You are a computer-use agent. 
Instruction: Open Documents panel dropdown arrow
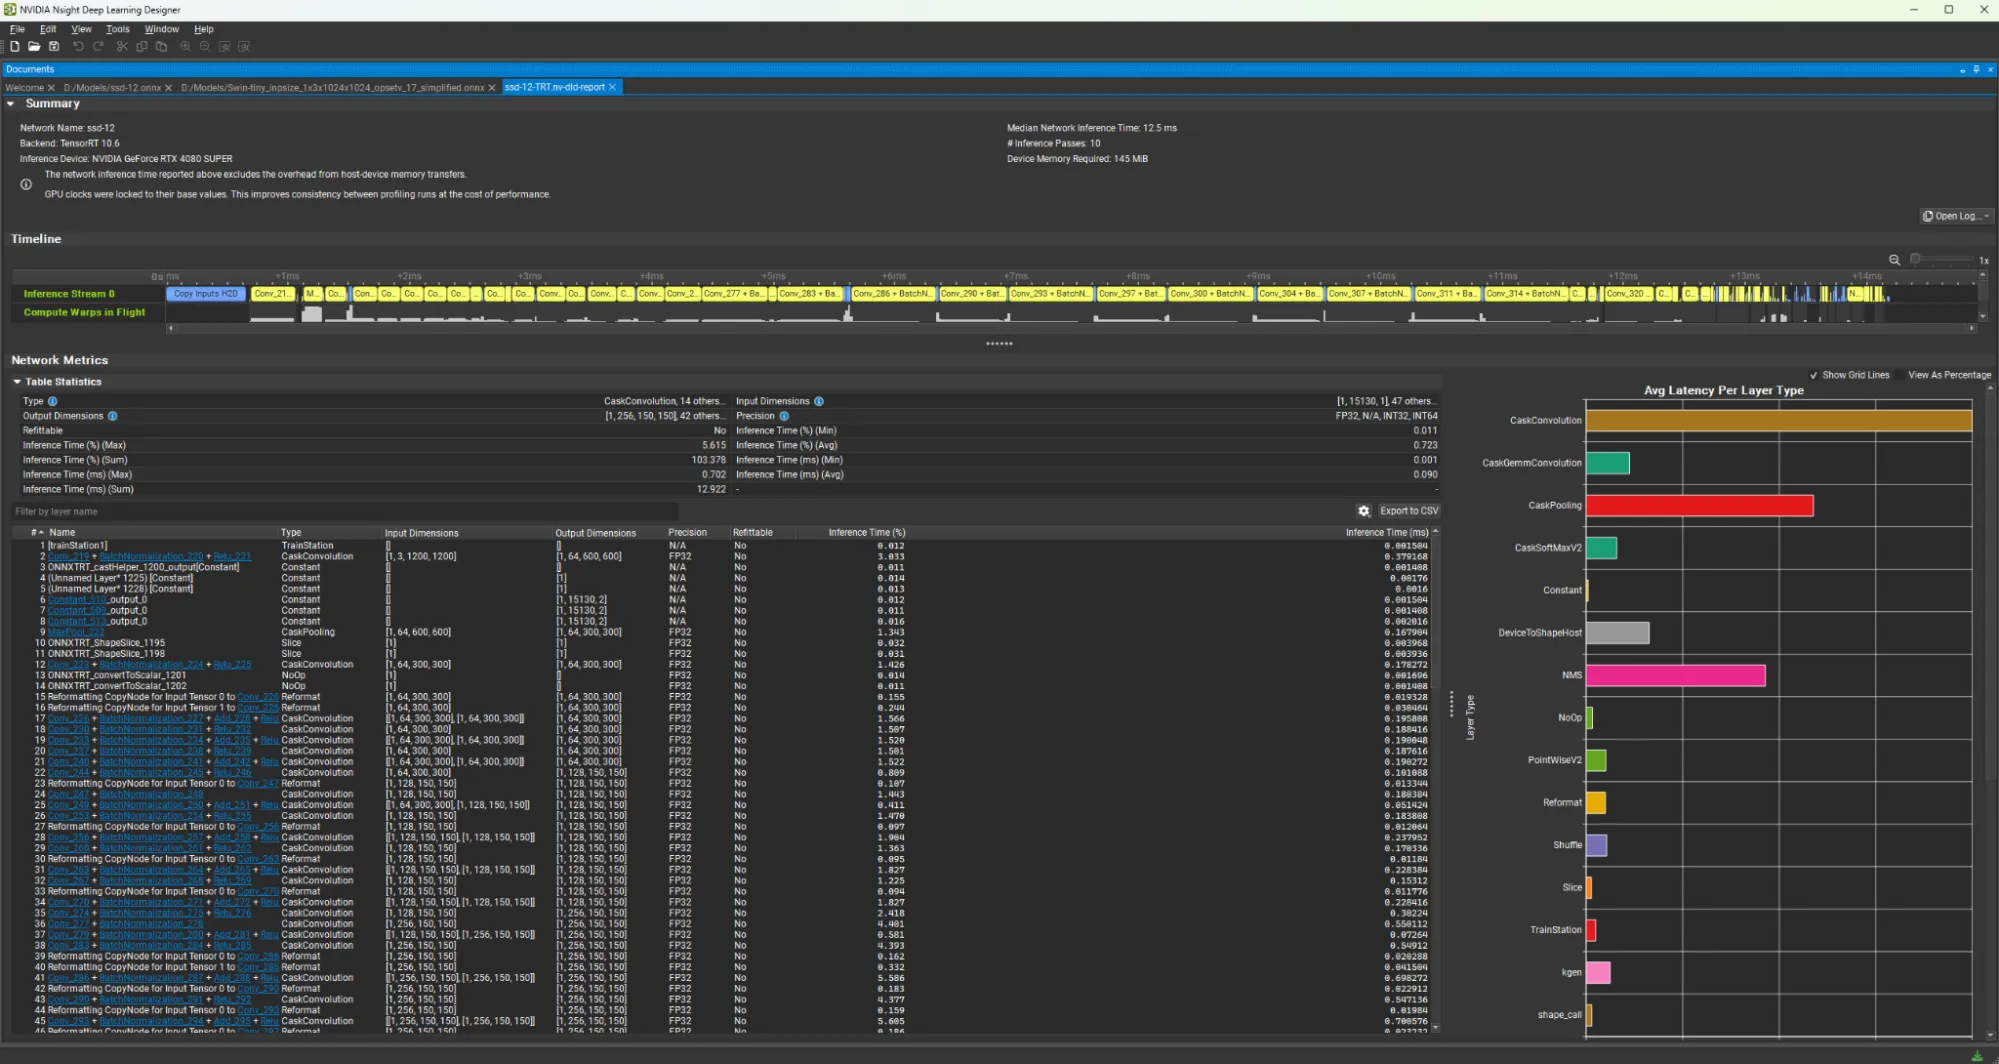(x=1962, y=70)
